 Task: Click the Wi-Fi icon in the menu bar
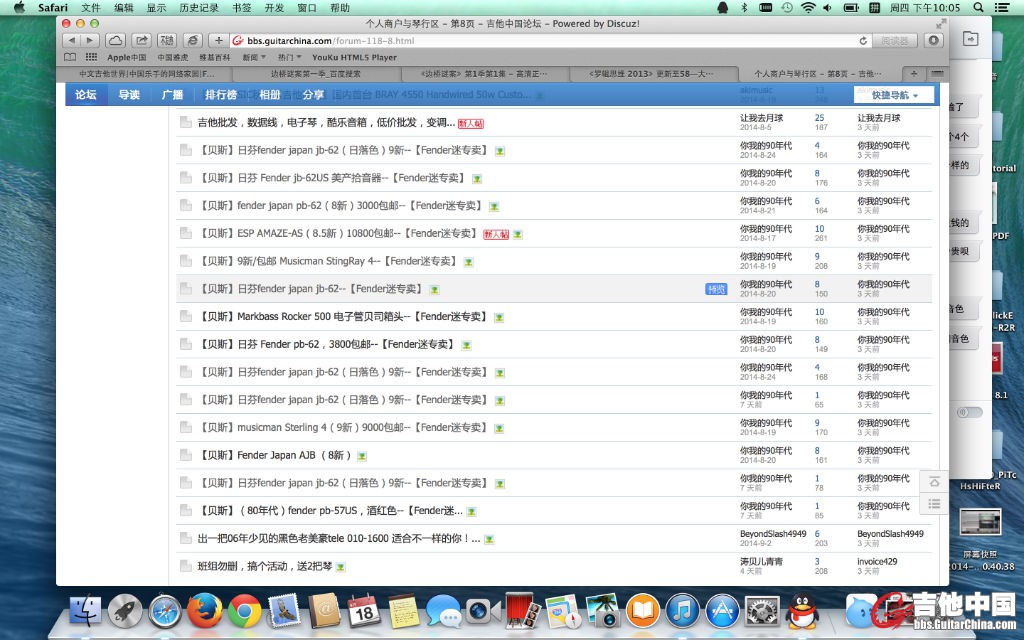pyautogui.click(x=807, y=7)
